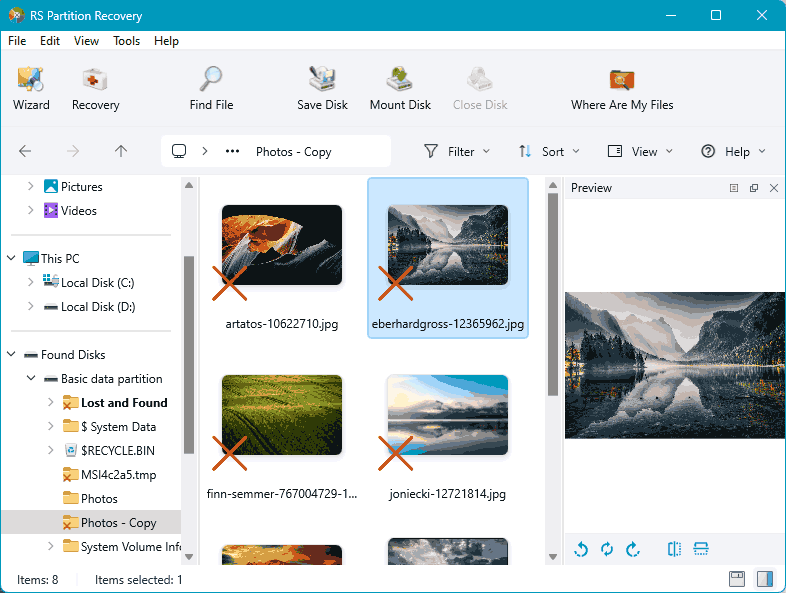Go up one folder level
Screen dimensions: 786x593
pos(121,151)
